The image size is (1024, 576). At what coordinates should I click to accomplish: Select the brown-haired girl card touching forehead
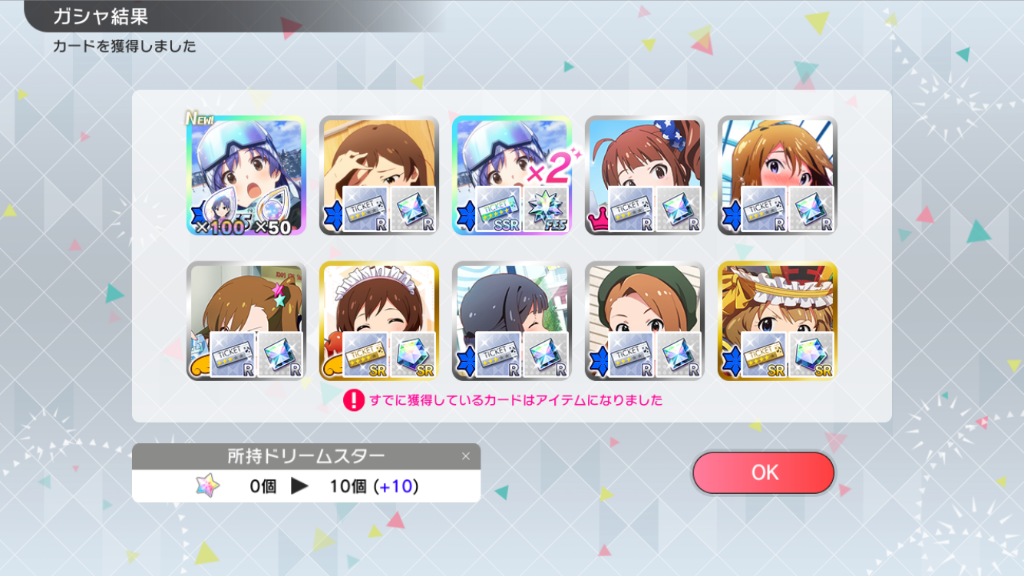[379, 176]
